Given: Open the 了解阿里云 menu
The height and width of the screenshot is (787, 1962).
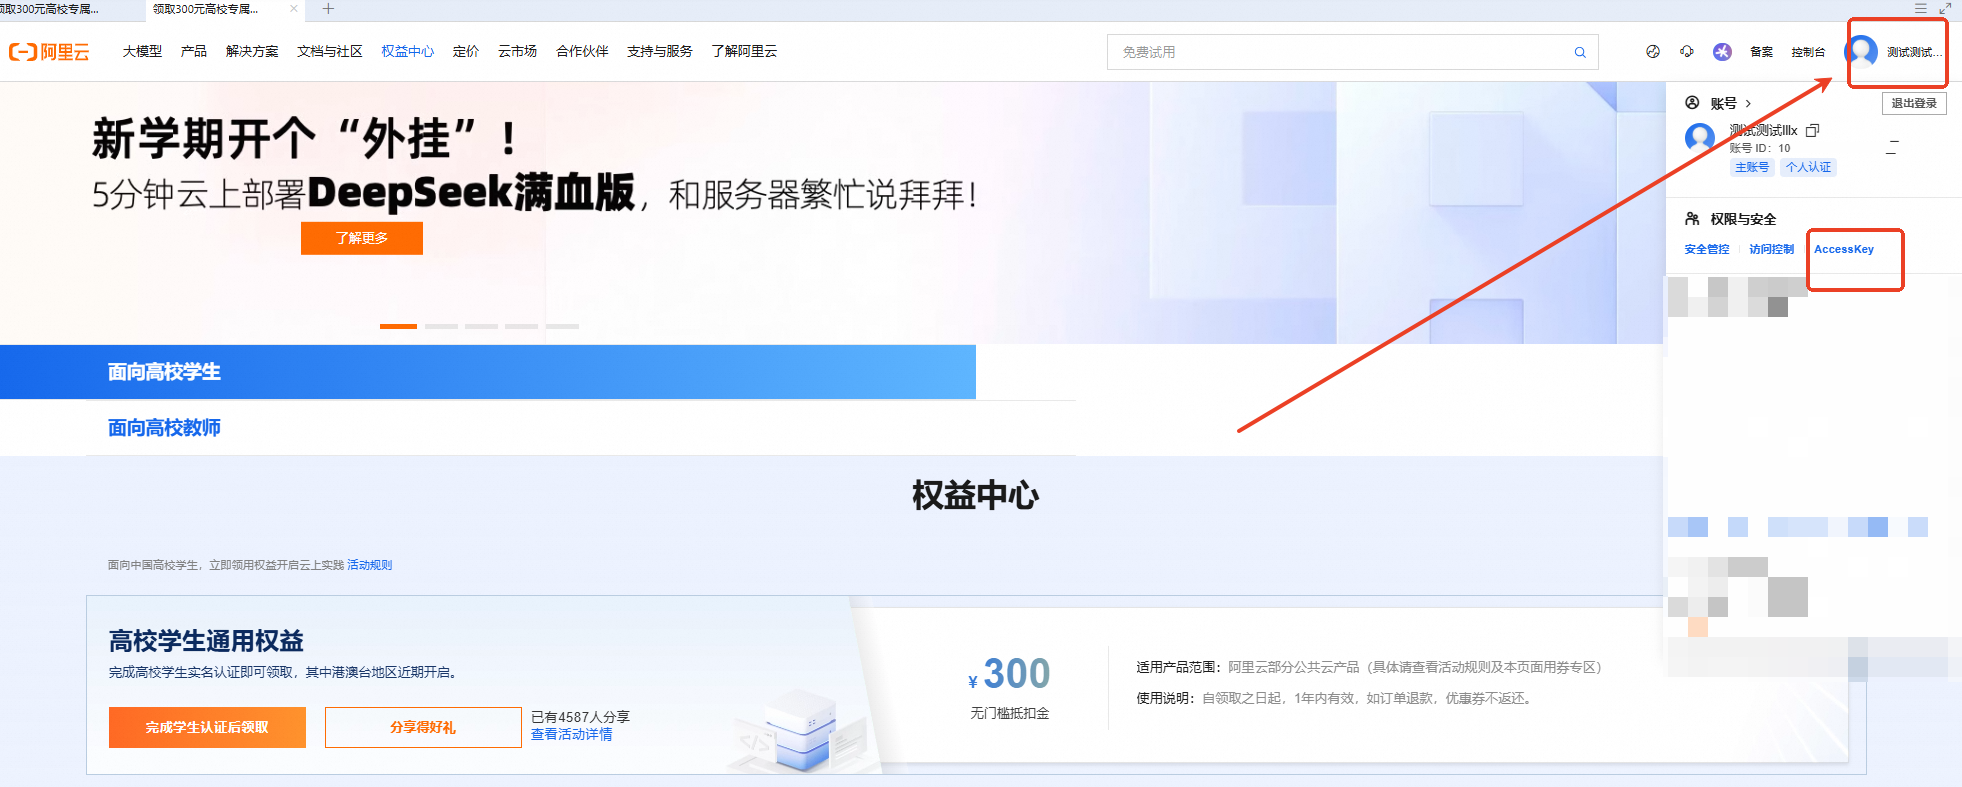Looking at the screenshot, I should tap(744, 52).
